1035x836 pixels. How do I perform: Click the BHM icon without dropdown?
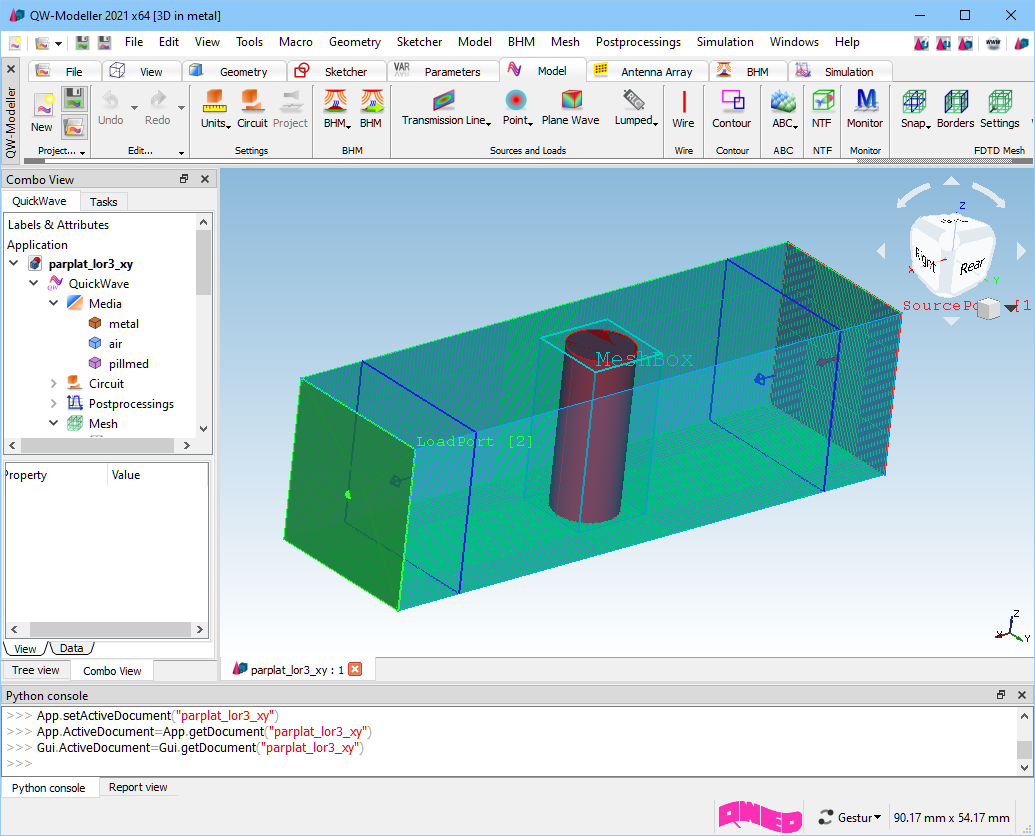(x=372, y=101)
